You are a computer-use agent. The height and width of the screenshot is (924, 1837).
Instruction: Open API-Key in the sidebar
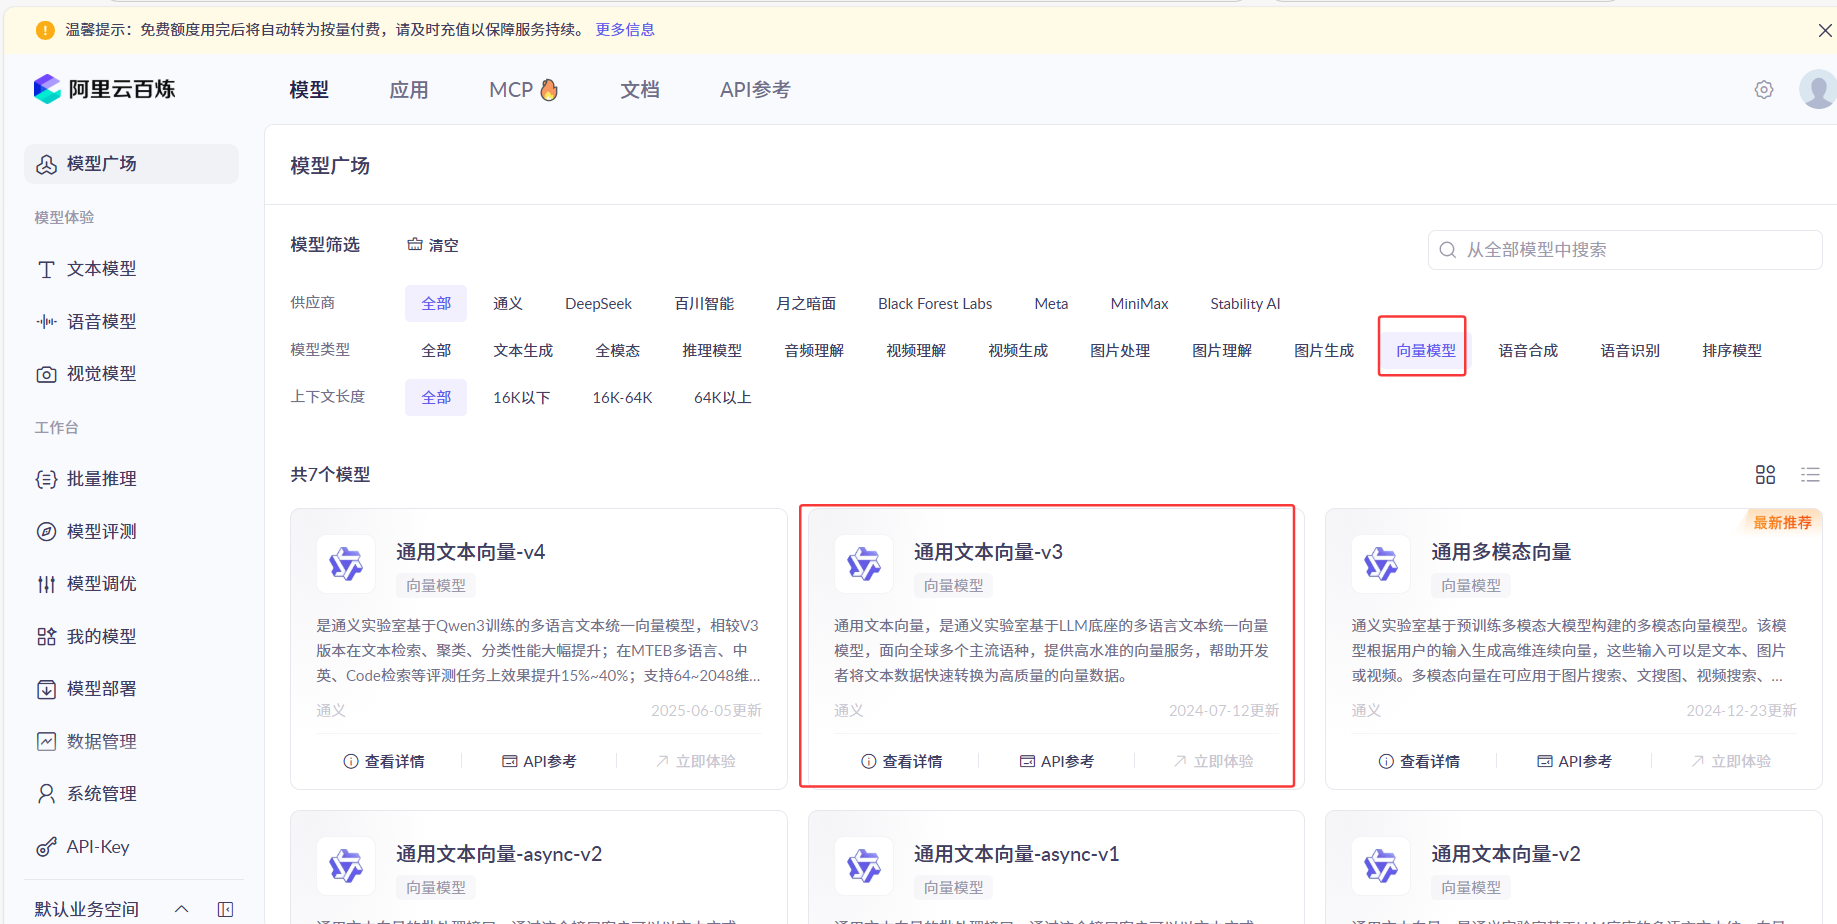click(97, 847)
